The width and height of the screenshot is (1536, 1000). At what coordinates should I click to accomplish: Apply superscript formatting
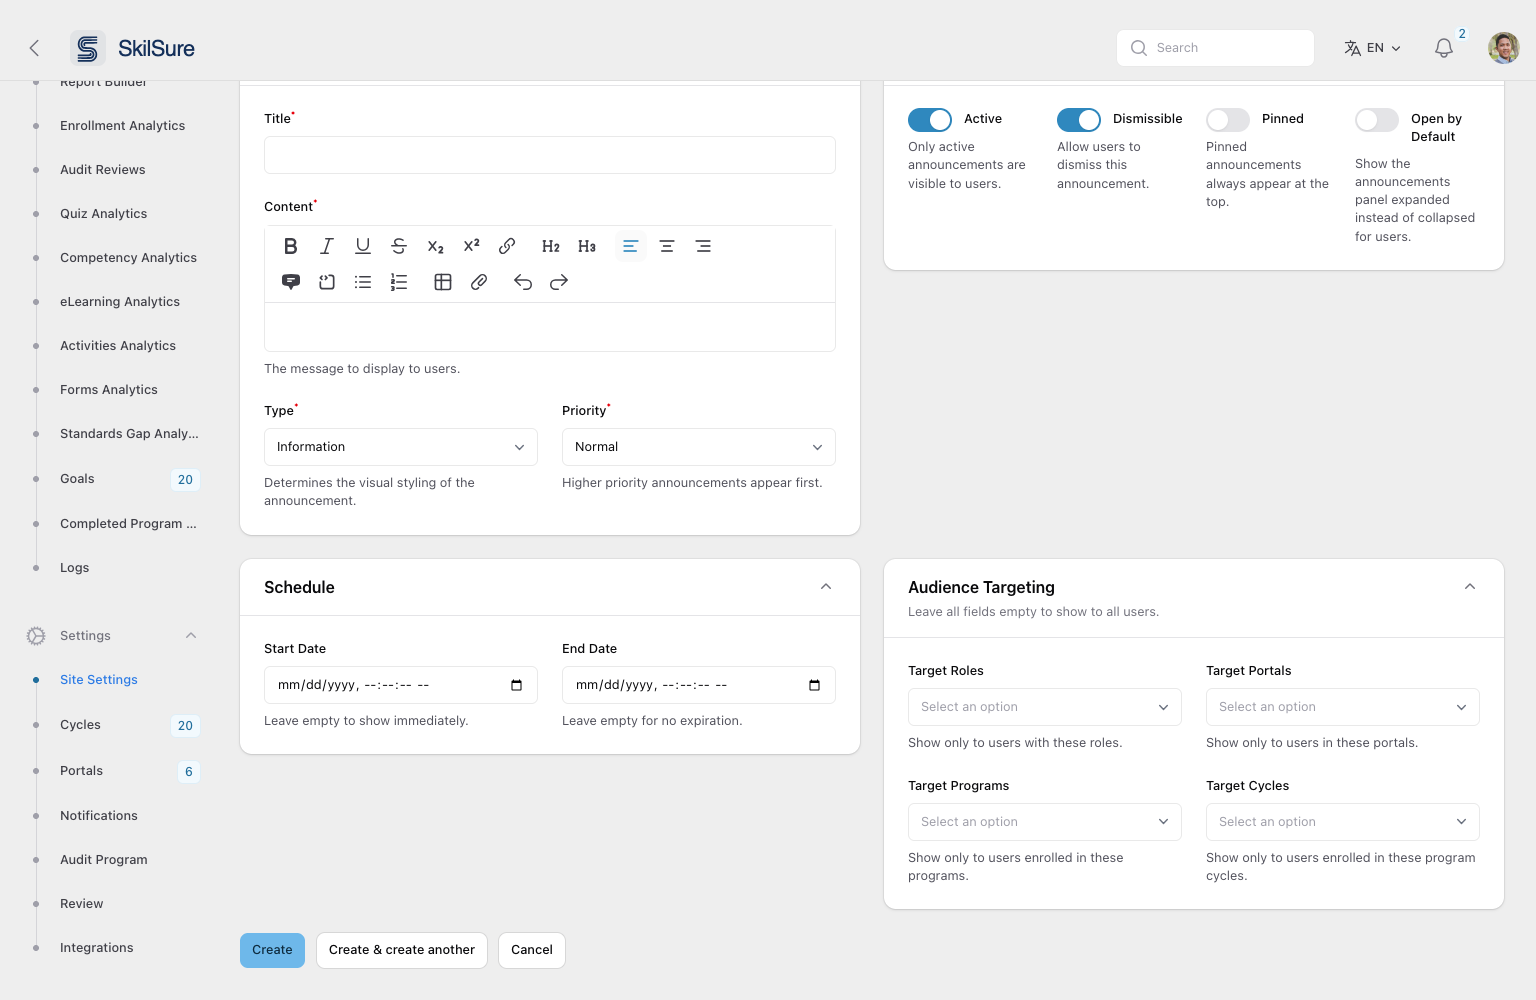(x=471, y=246)
